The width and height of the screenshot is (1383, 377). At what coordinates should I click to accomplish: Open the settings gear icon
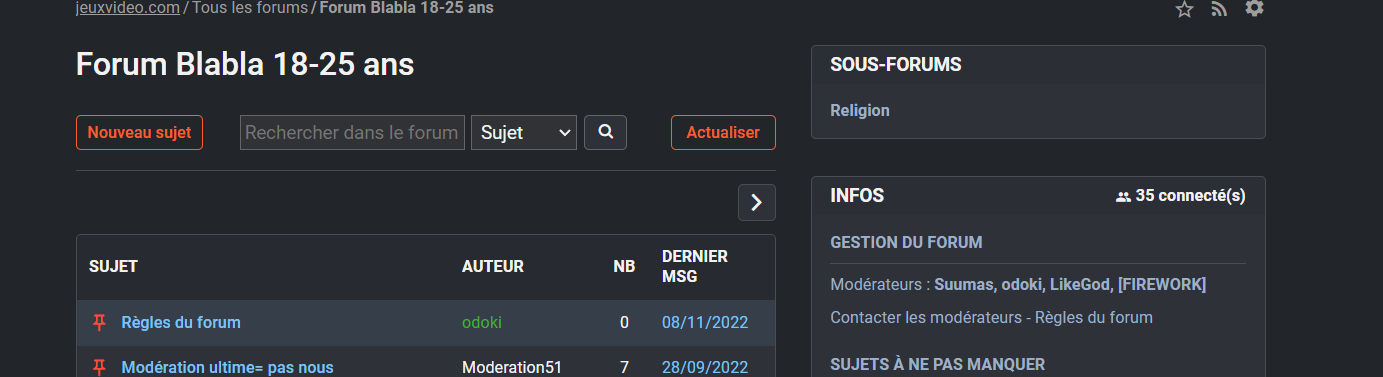1254,8
